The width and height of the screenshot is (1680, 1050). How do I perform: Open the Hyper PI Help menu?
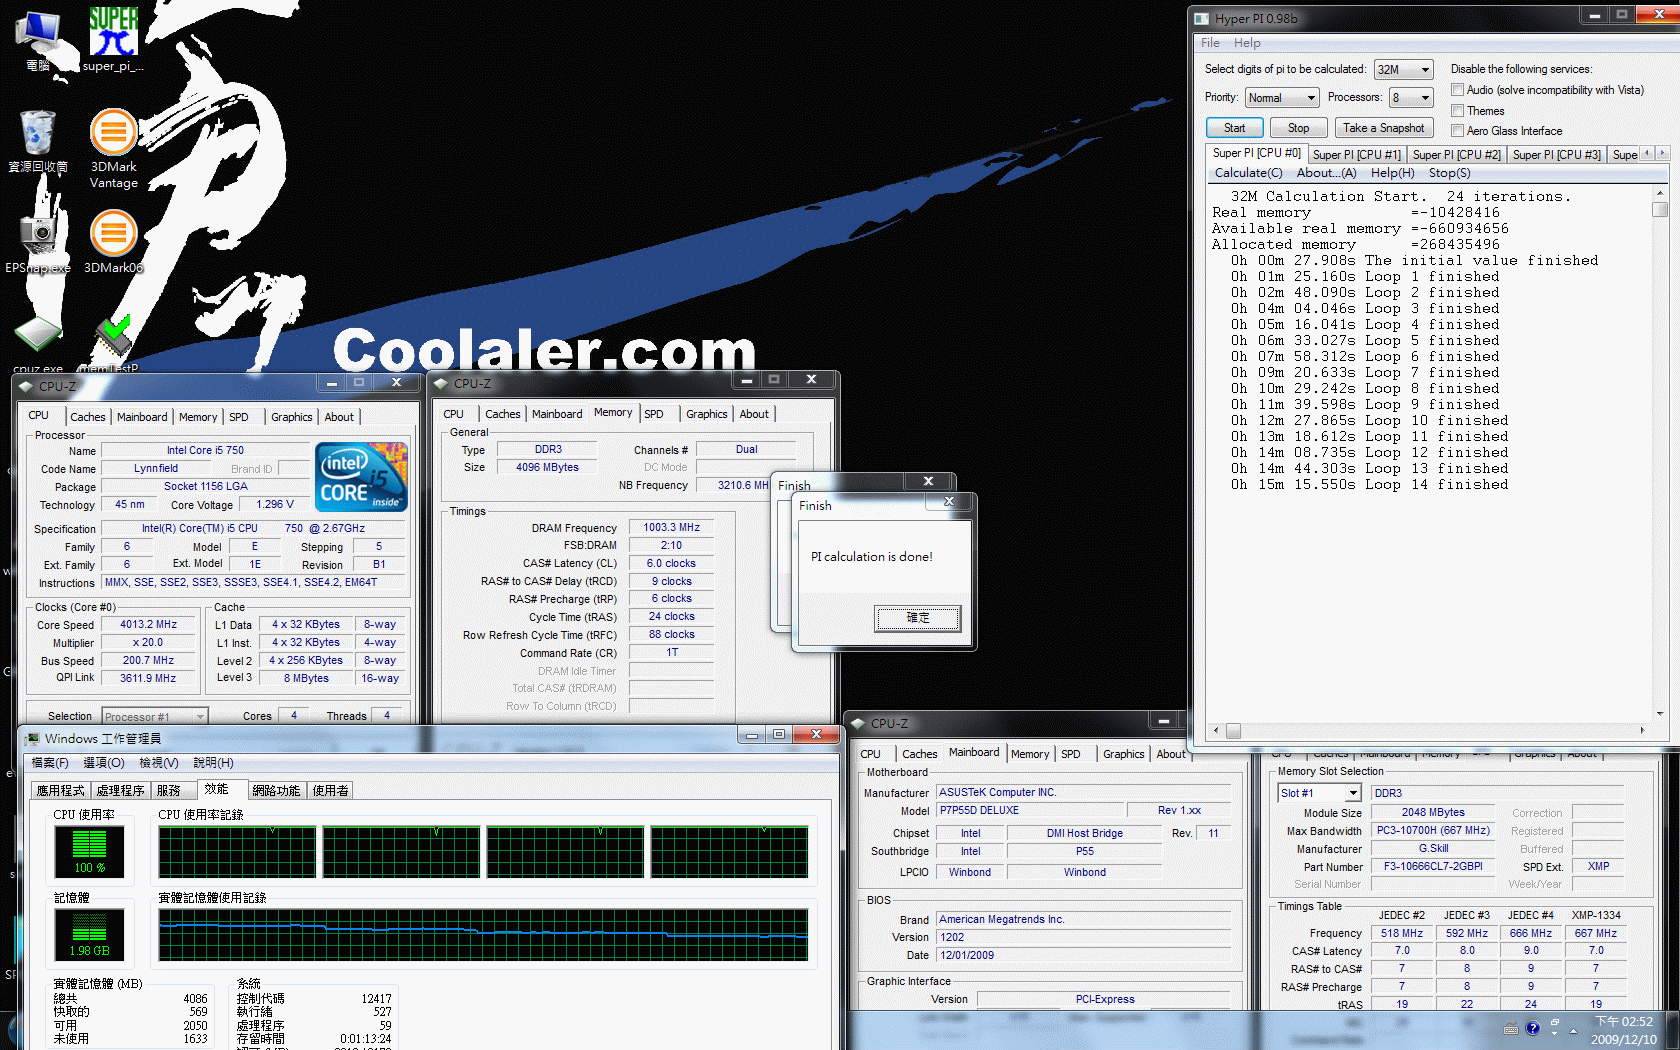coord(1247,43)
